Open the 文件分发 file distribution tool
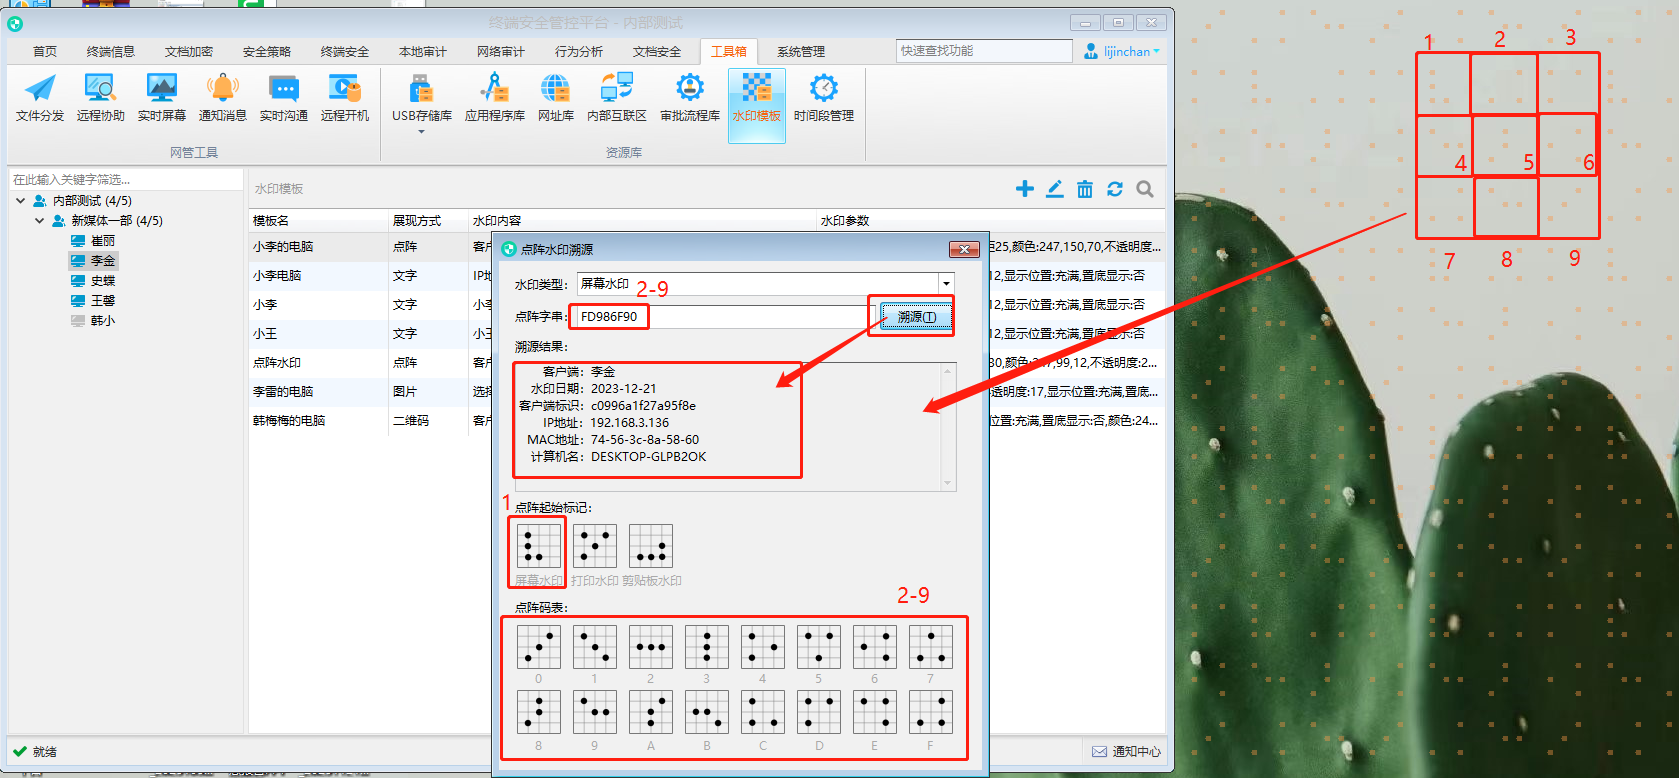The width and height of the screenshot is (1679, 778). (x=40, y=98)
